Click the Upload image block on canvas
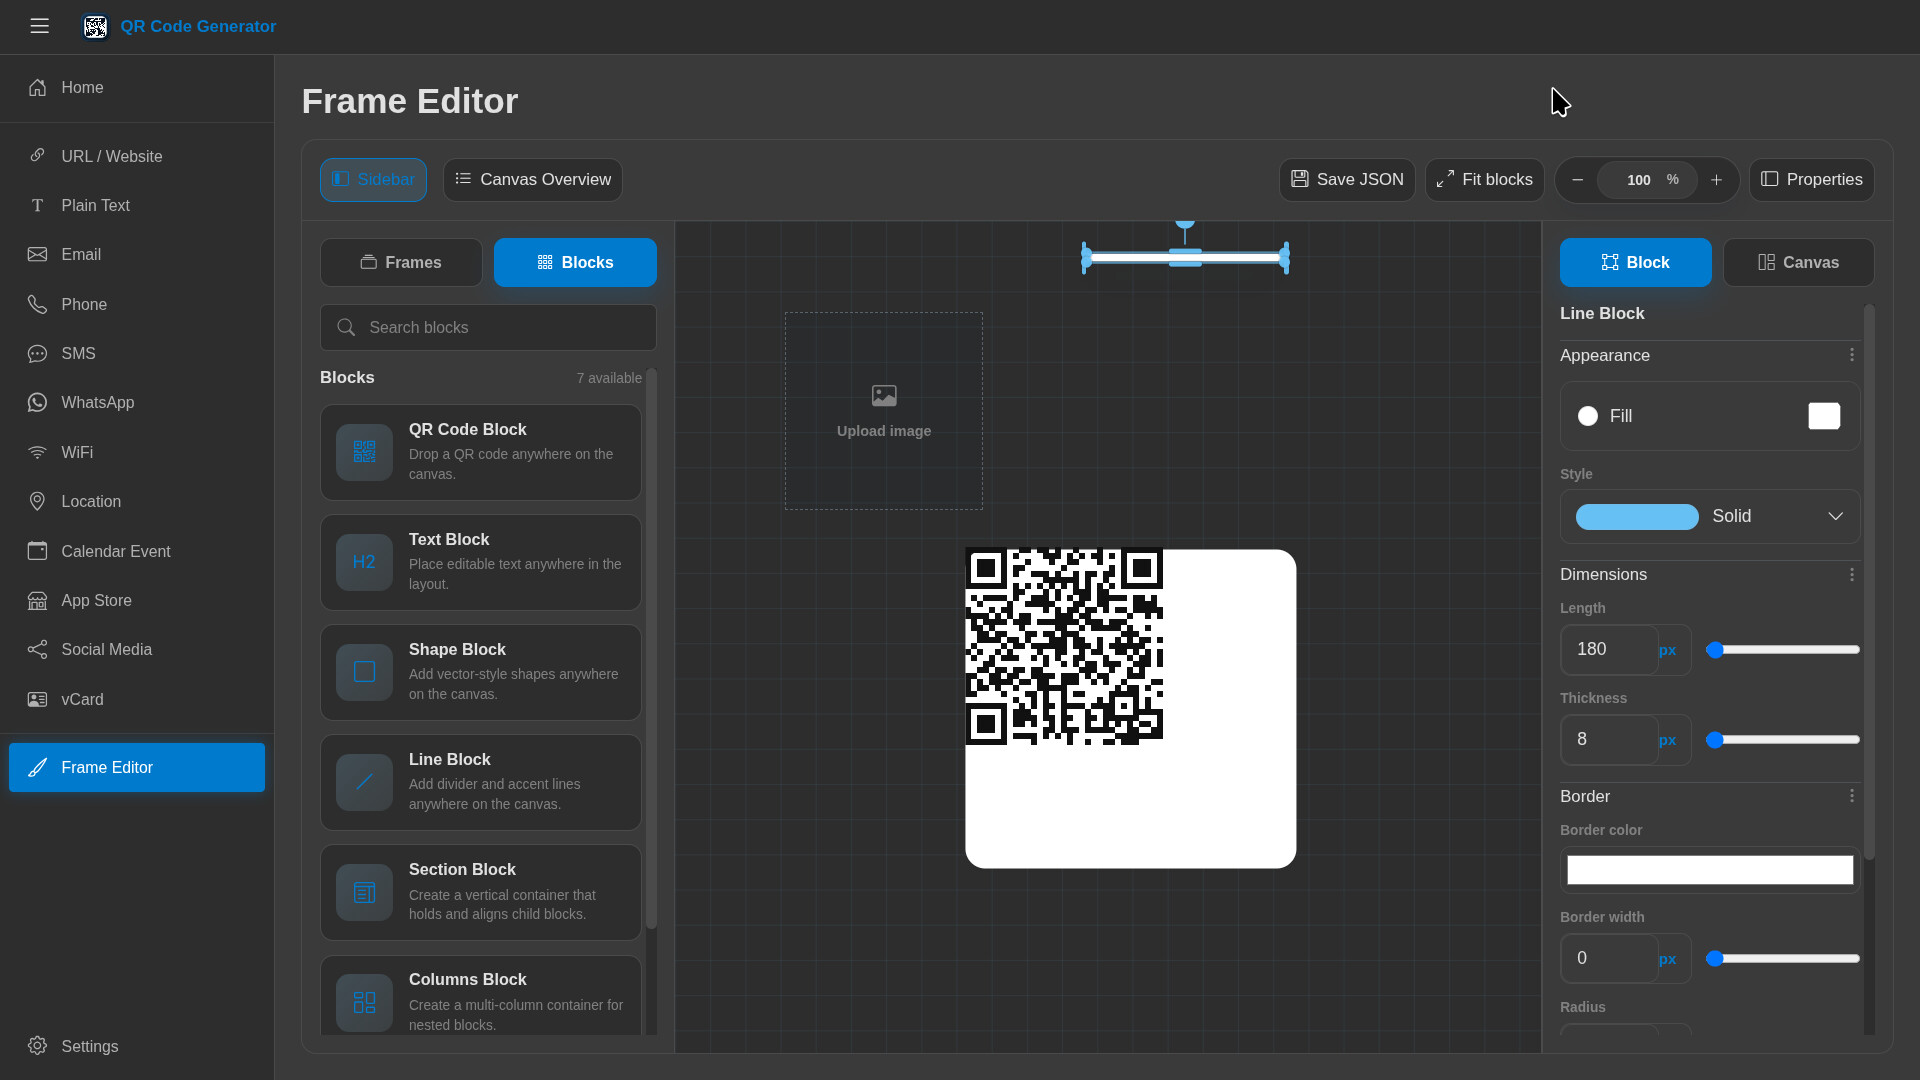1920x1080 pixels. (884, 411)
